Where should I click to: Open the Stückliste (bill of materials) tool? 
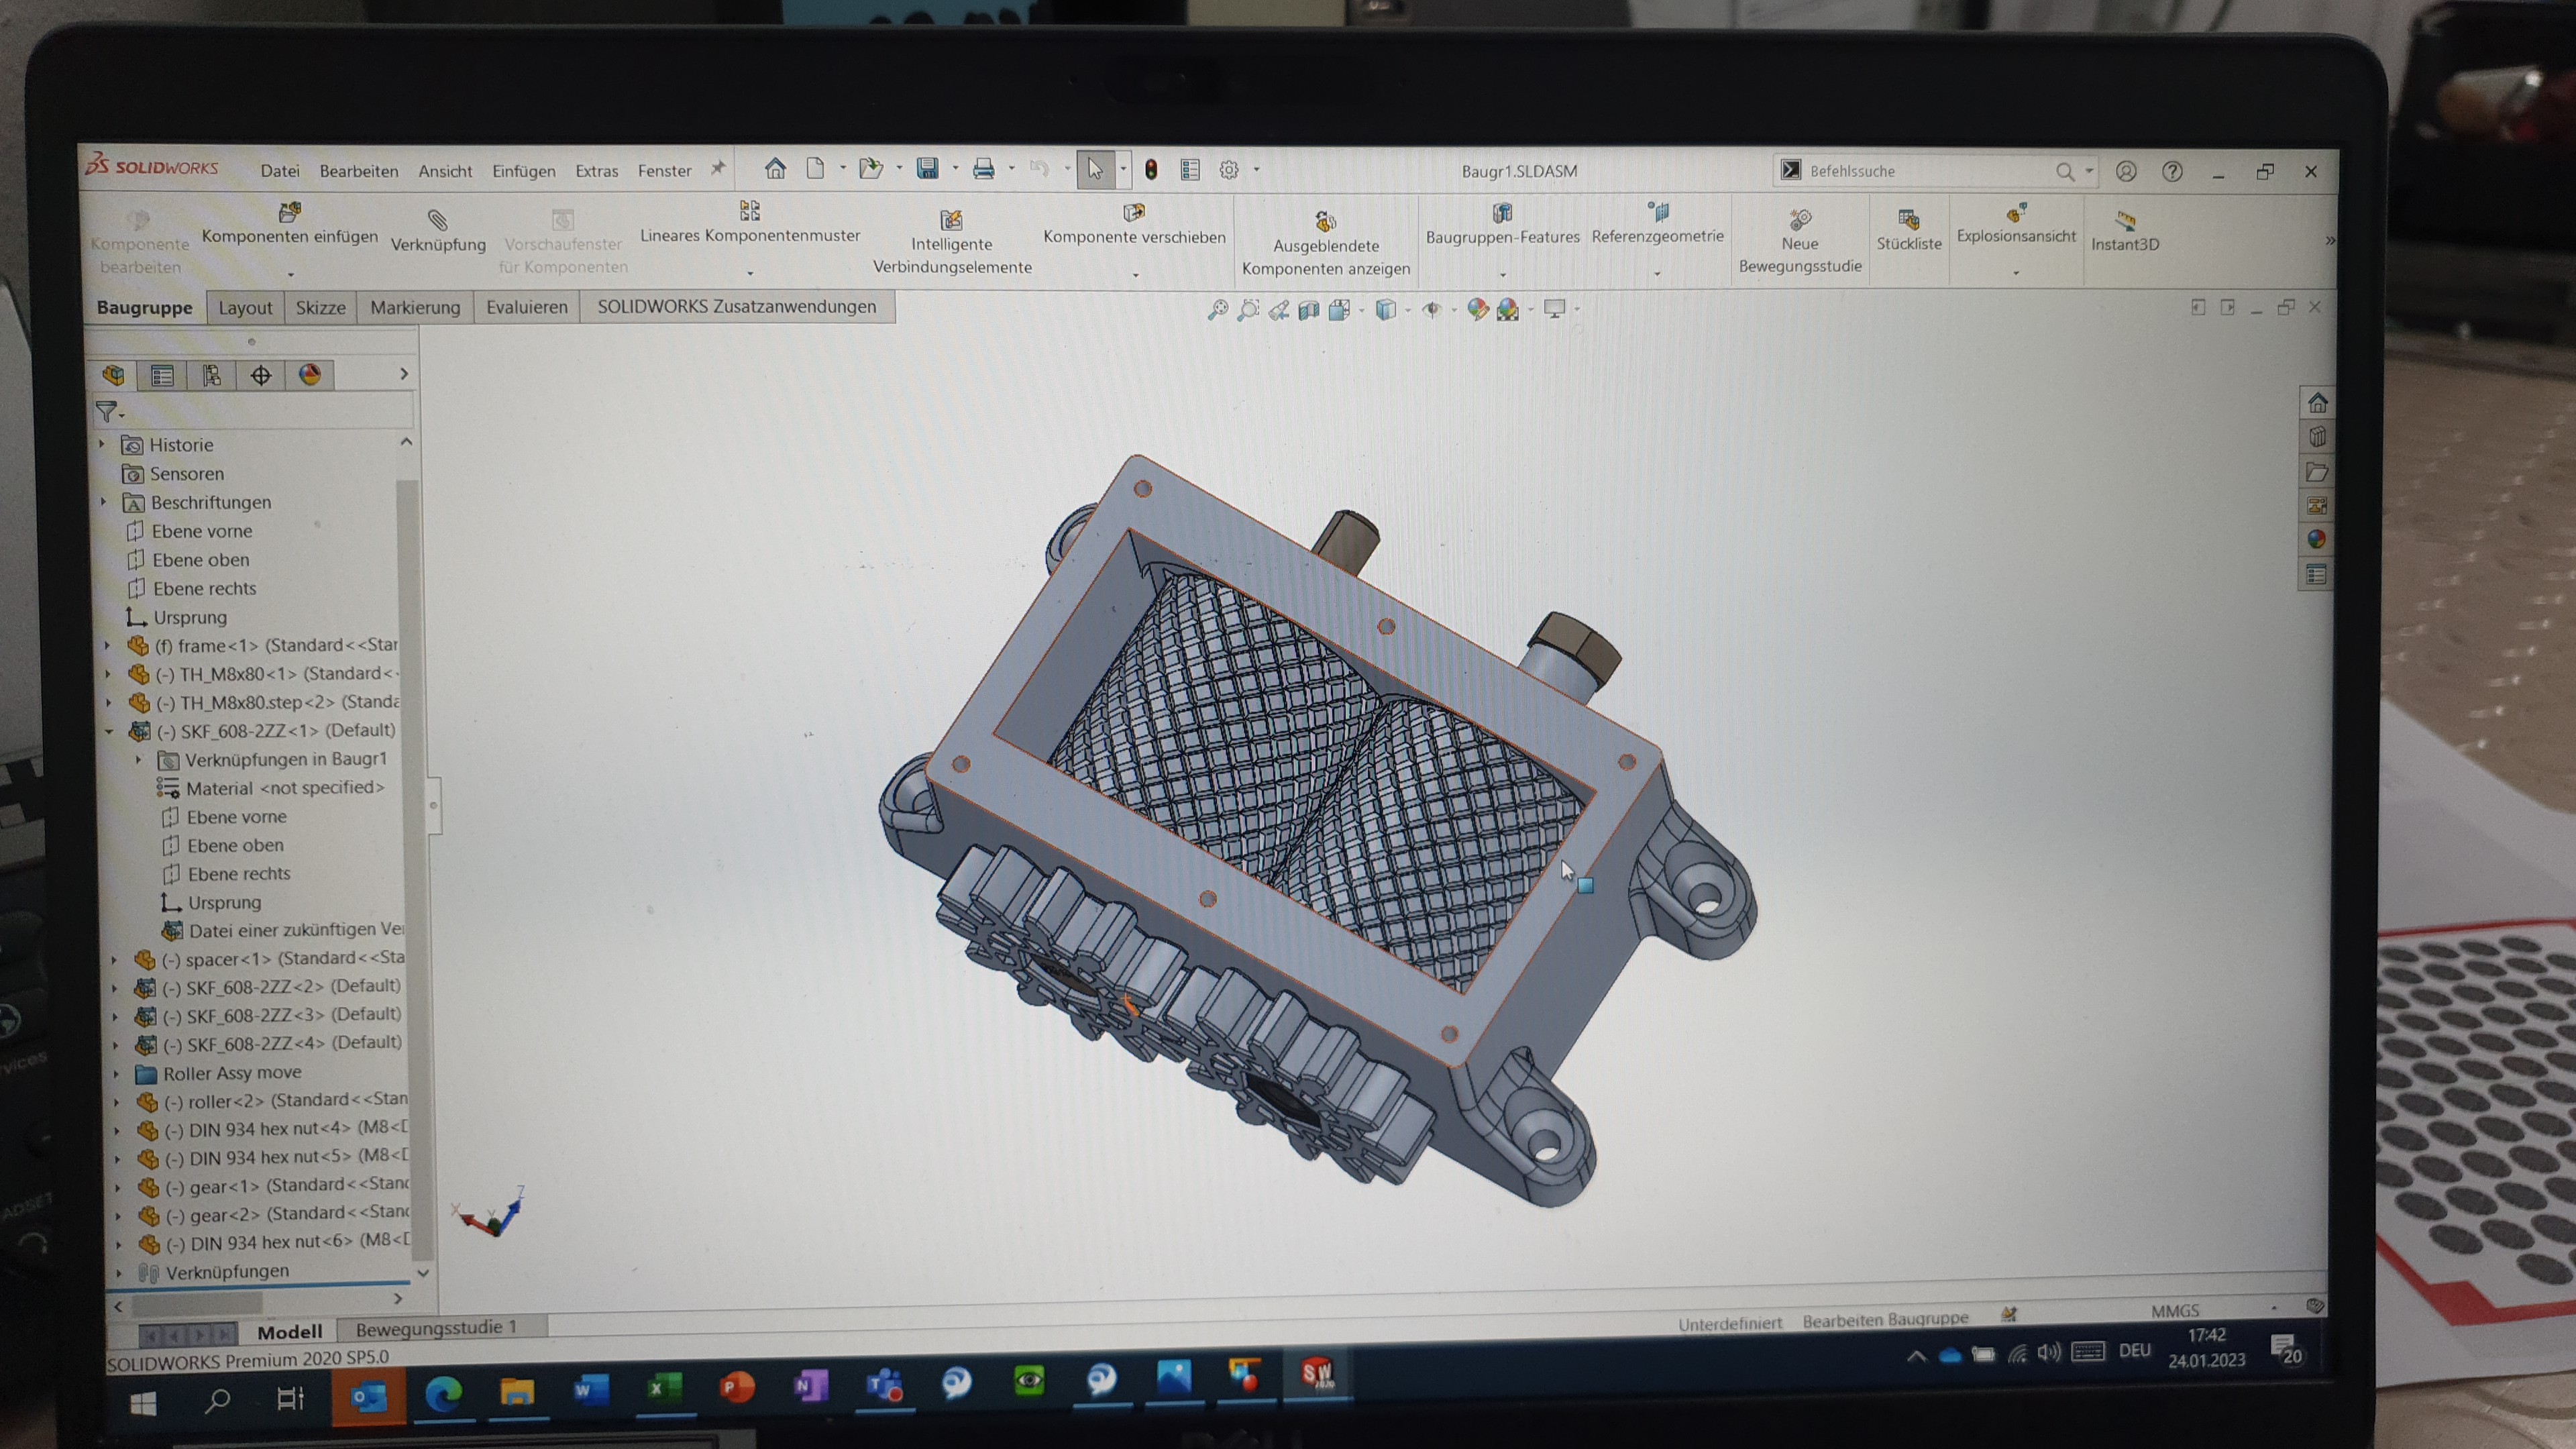(x=1908, y=219)
